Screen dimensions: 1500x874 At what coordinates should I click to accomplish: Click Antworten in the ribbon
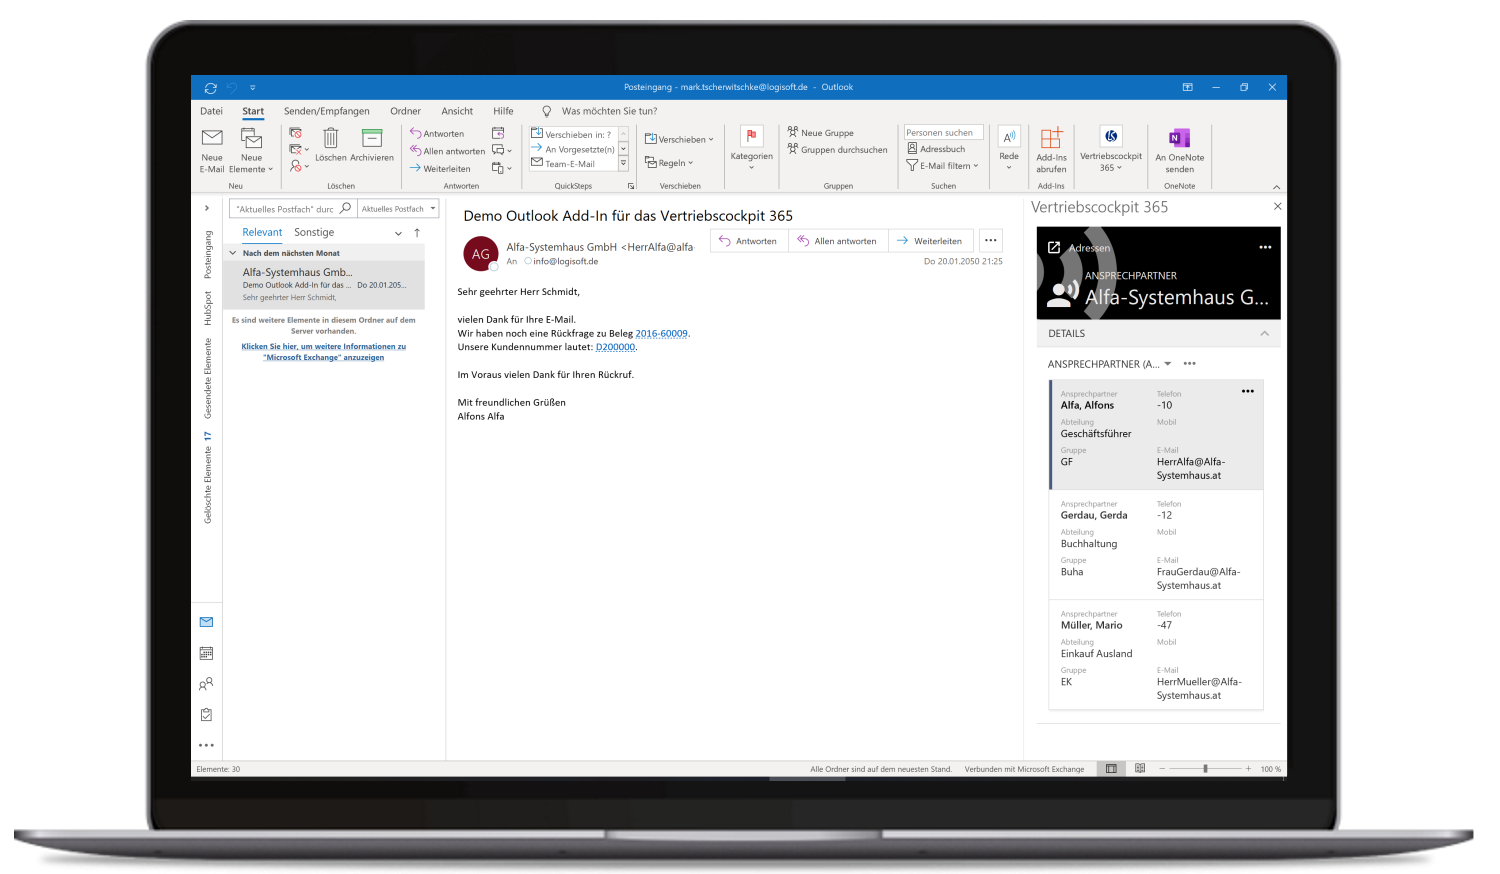437,133
